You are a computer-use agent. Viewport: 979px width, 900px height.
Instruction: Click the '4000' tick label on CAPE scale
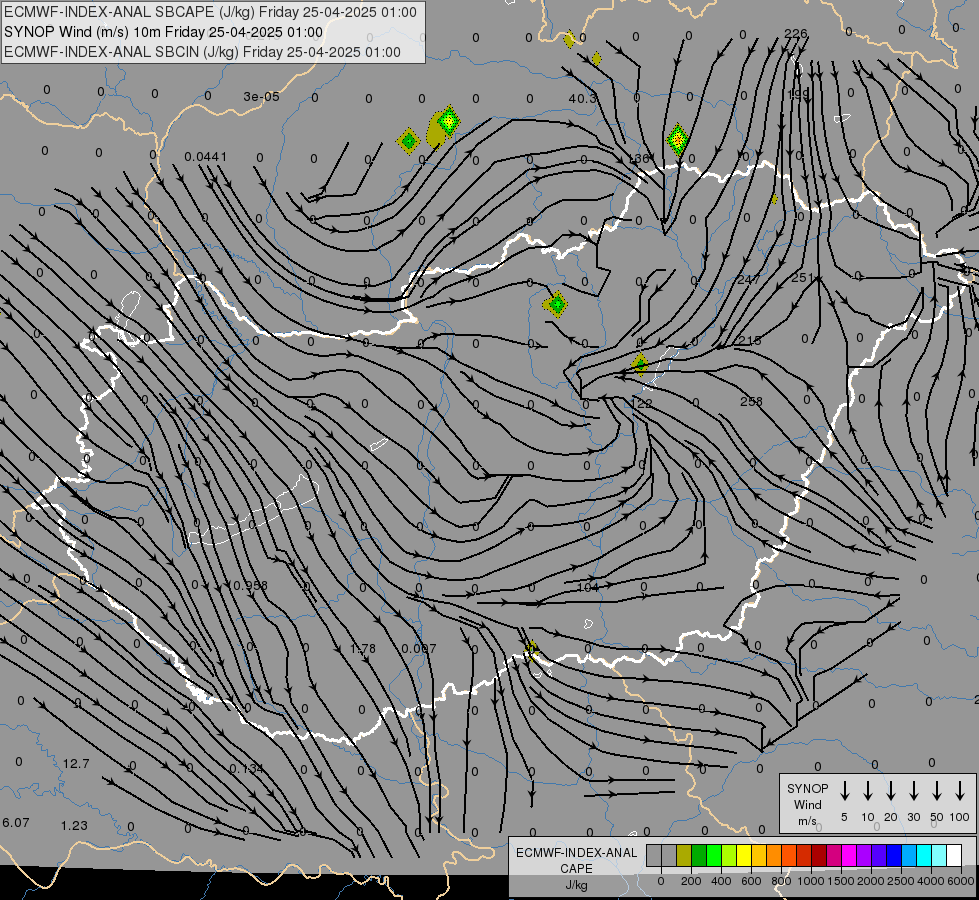(x=931, y=881)
